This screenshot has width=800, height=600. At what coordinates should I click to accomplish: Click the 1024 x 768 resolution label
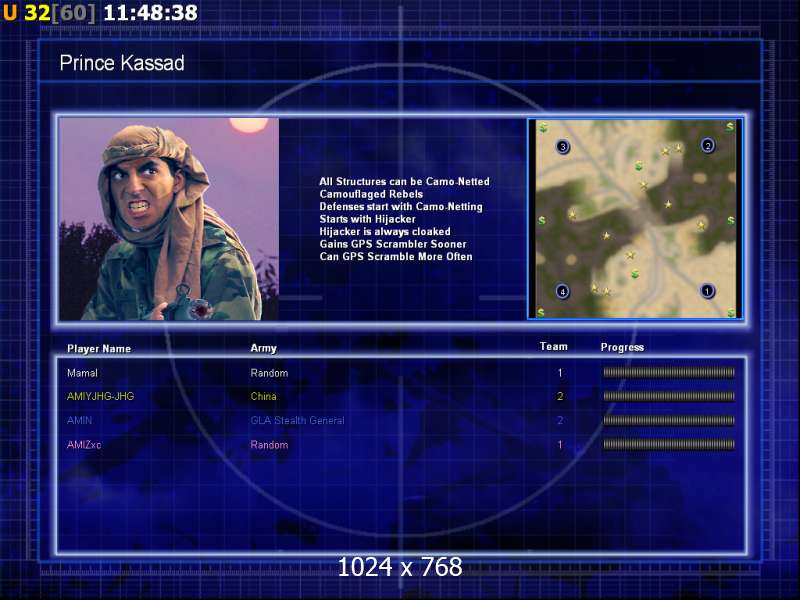pyautogui.click(x=400, y=567)
